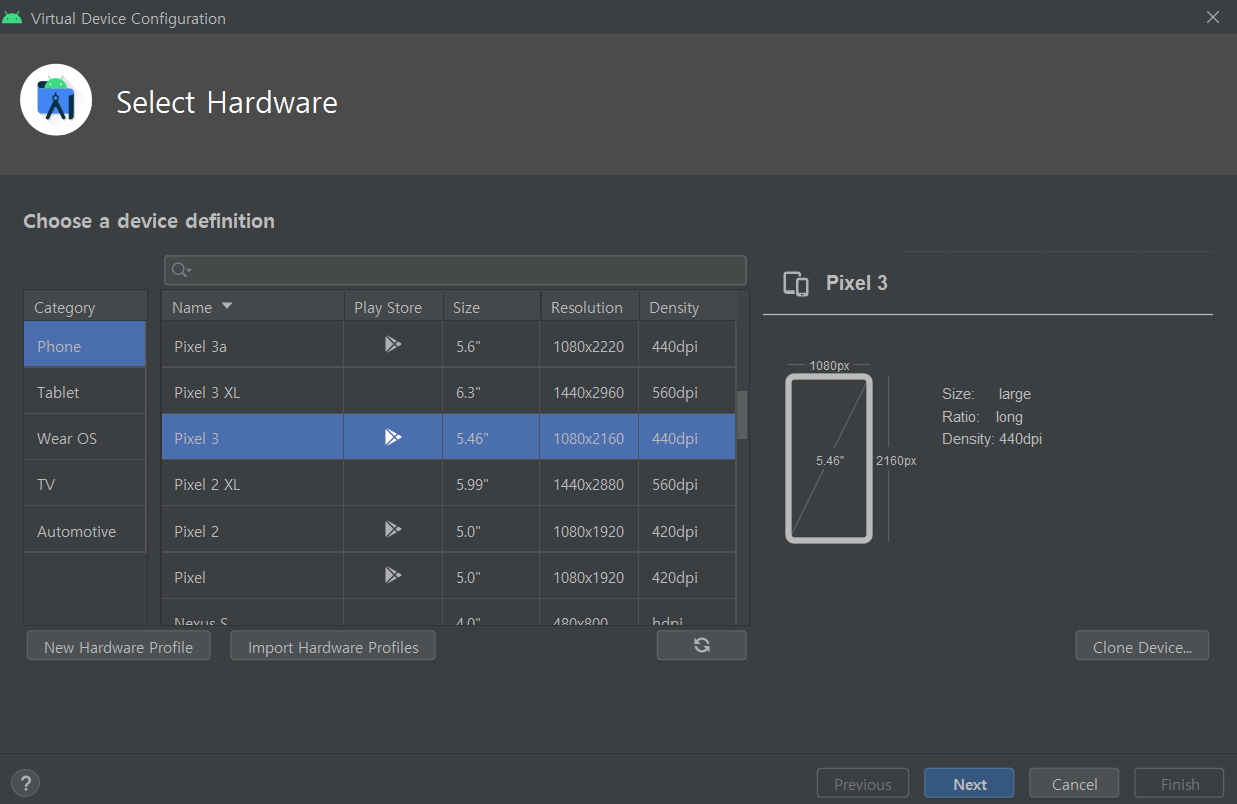The height and width of the screenshot is (804, 1237).
Task: Select the Wear OS category
Action: tap(85, 438)
